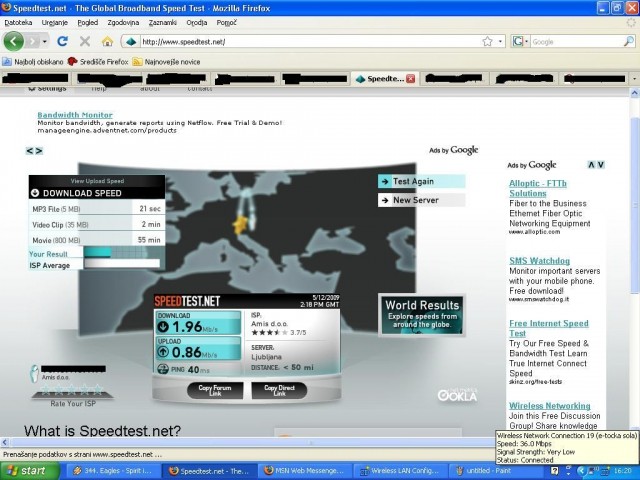Screen dimensions: 640x480
Task: Click the Forward navigation arrow
Action: click(33, 41)
